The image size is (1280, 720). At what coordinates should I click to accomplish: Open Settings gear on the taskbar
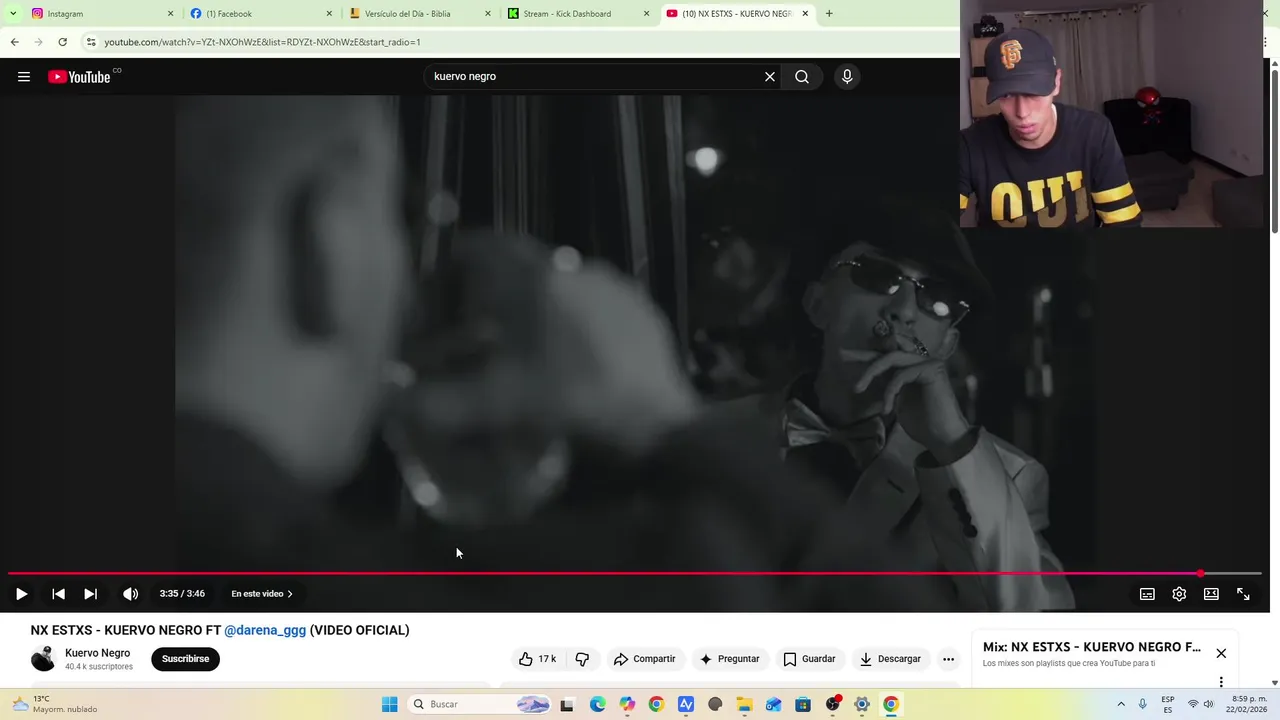pos(862,704)
